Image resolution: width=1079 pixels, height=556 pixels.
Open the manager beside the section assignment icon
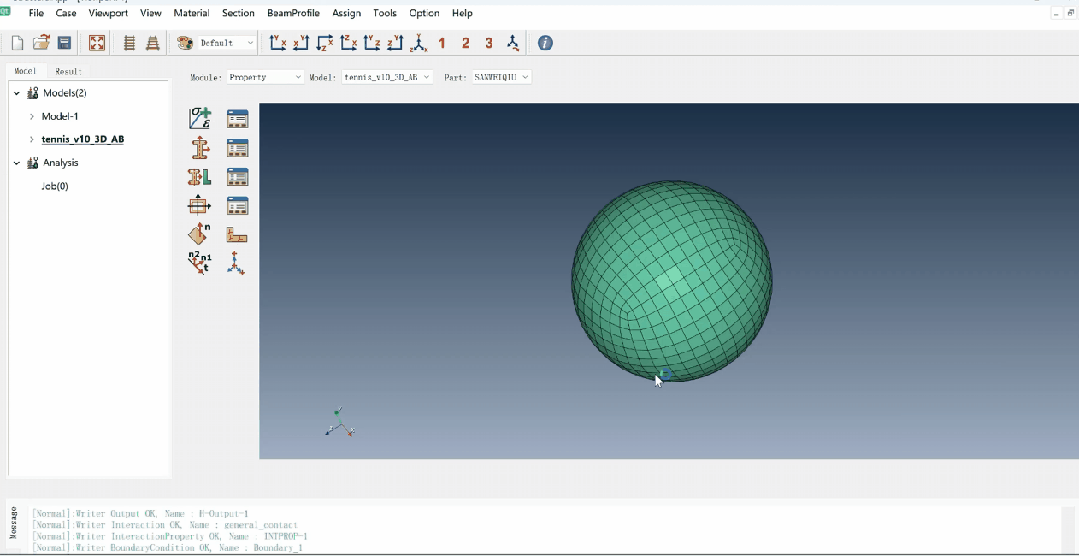point(237,177)
